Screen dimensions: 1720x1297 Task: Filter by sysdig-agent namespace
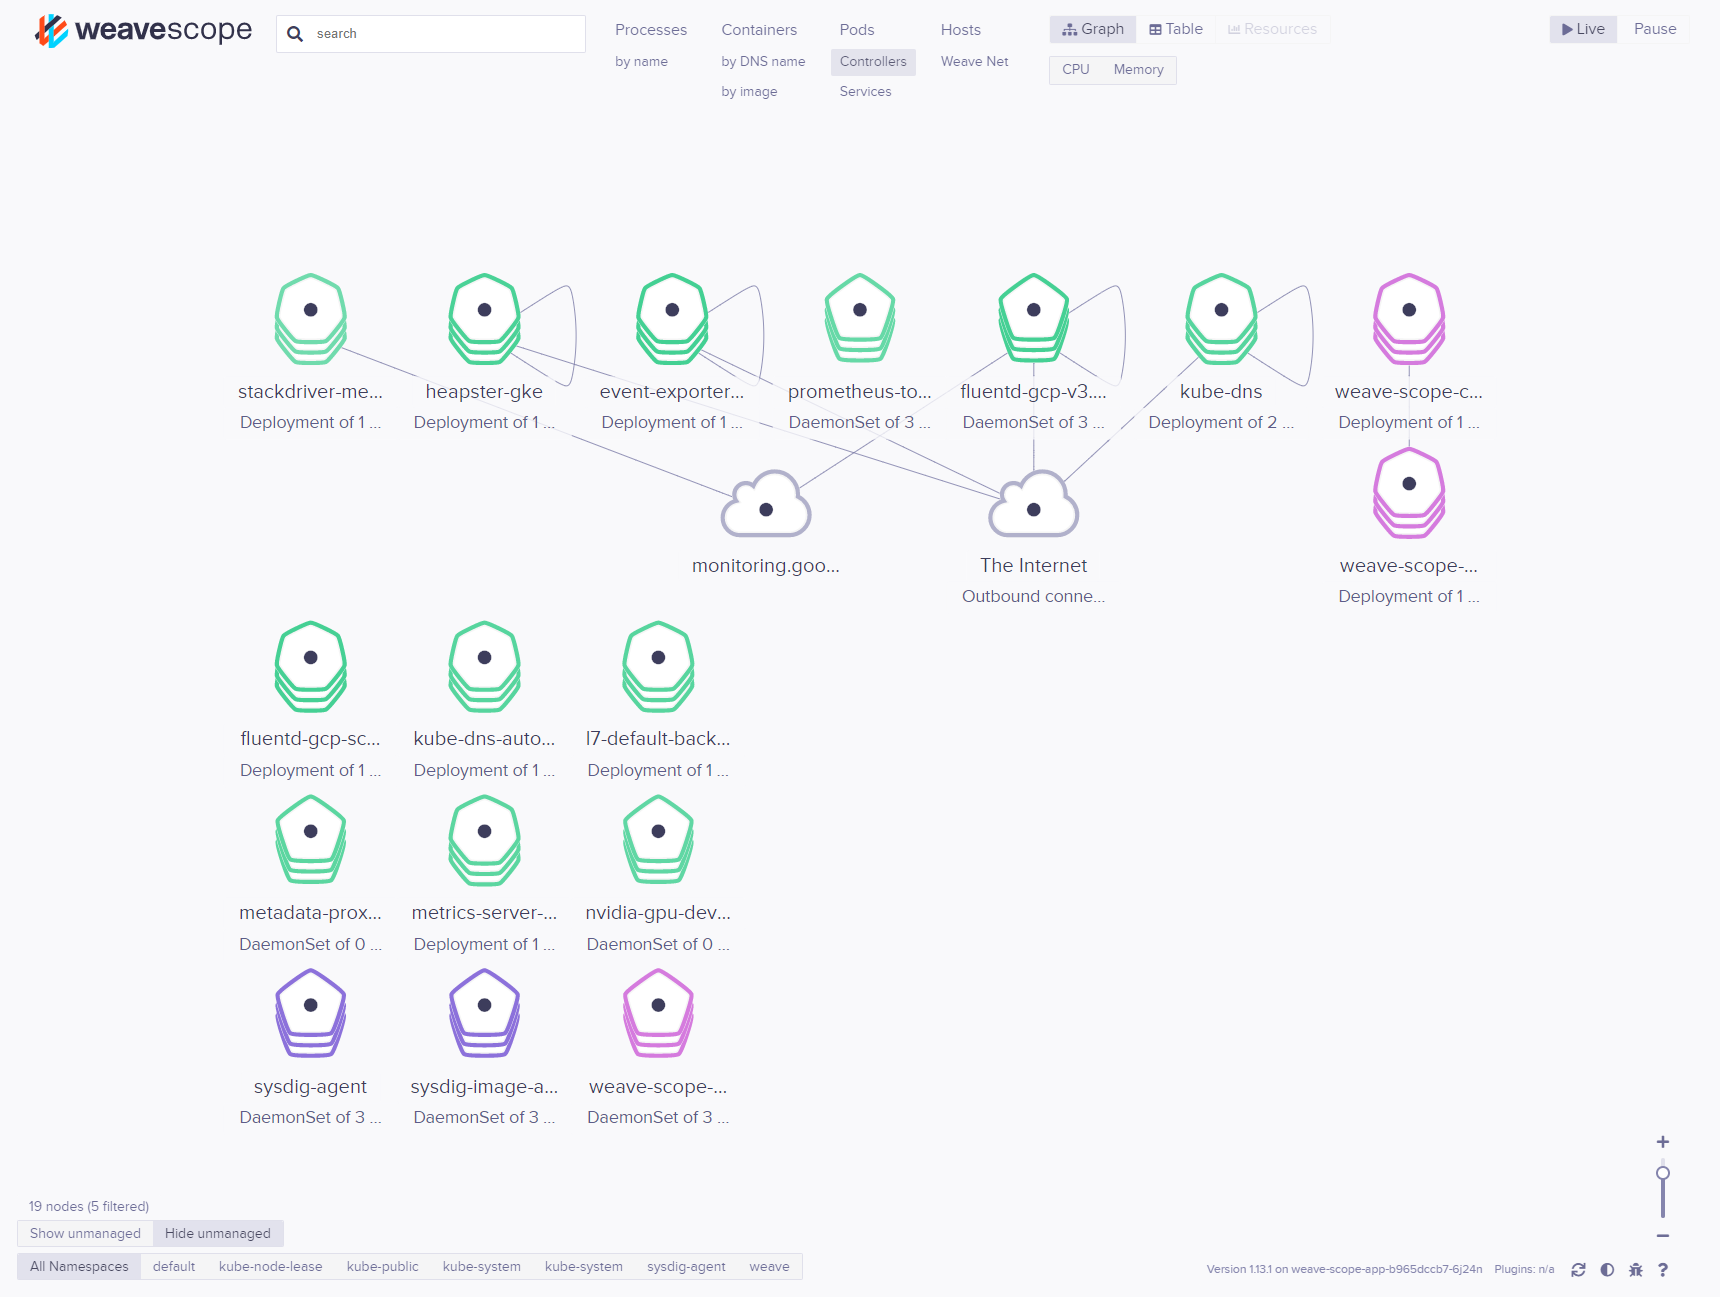click(686, 1266)
